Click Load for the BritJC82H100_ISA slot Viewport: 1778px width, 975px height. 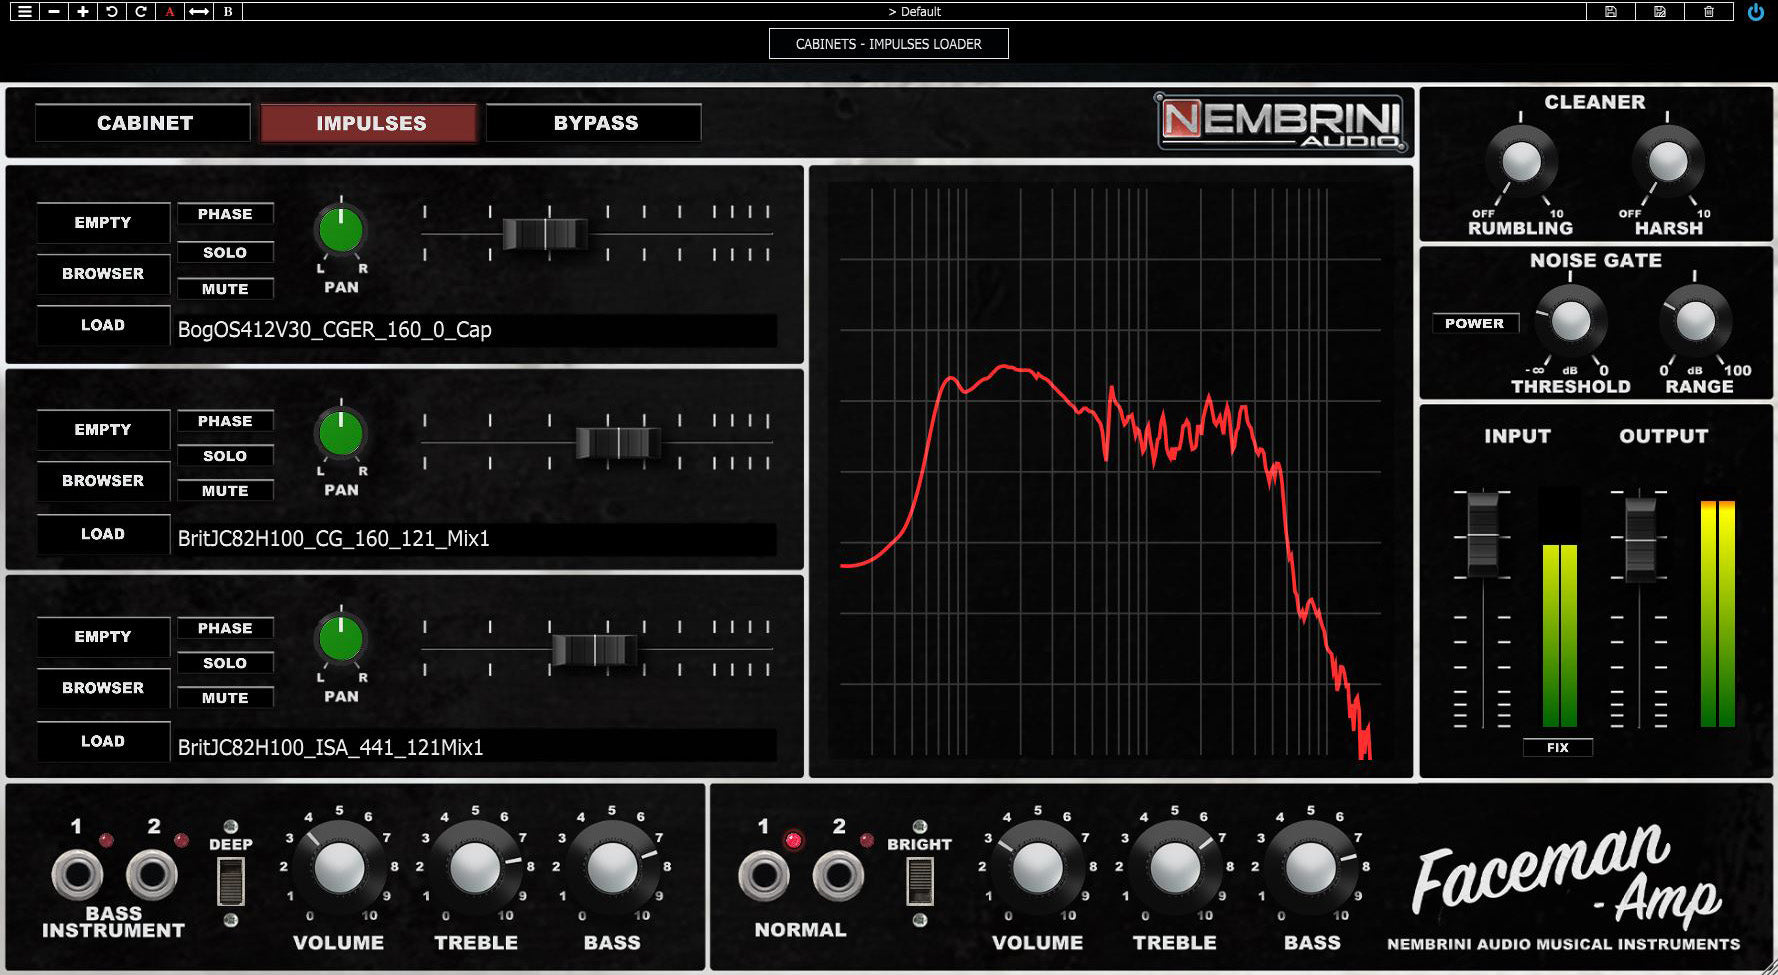103,741
